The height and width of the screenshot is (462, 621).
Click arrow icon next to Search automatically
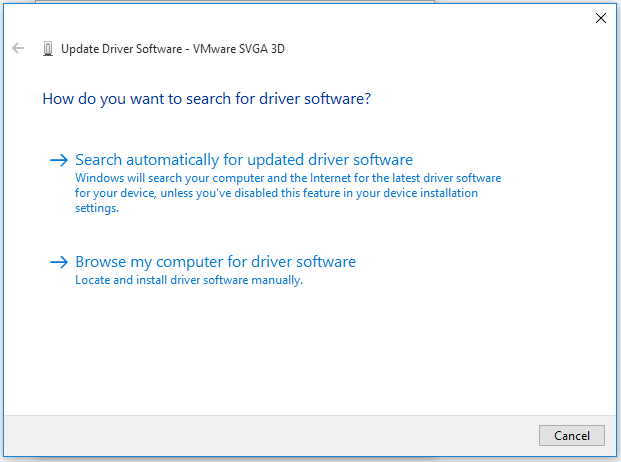coord(59,160)
